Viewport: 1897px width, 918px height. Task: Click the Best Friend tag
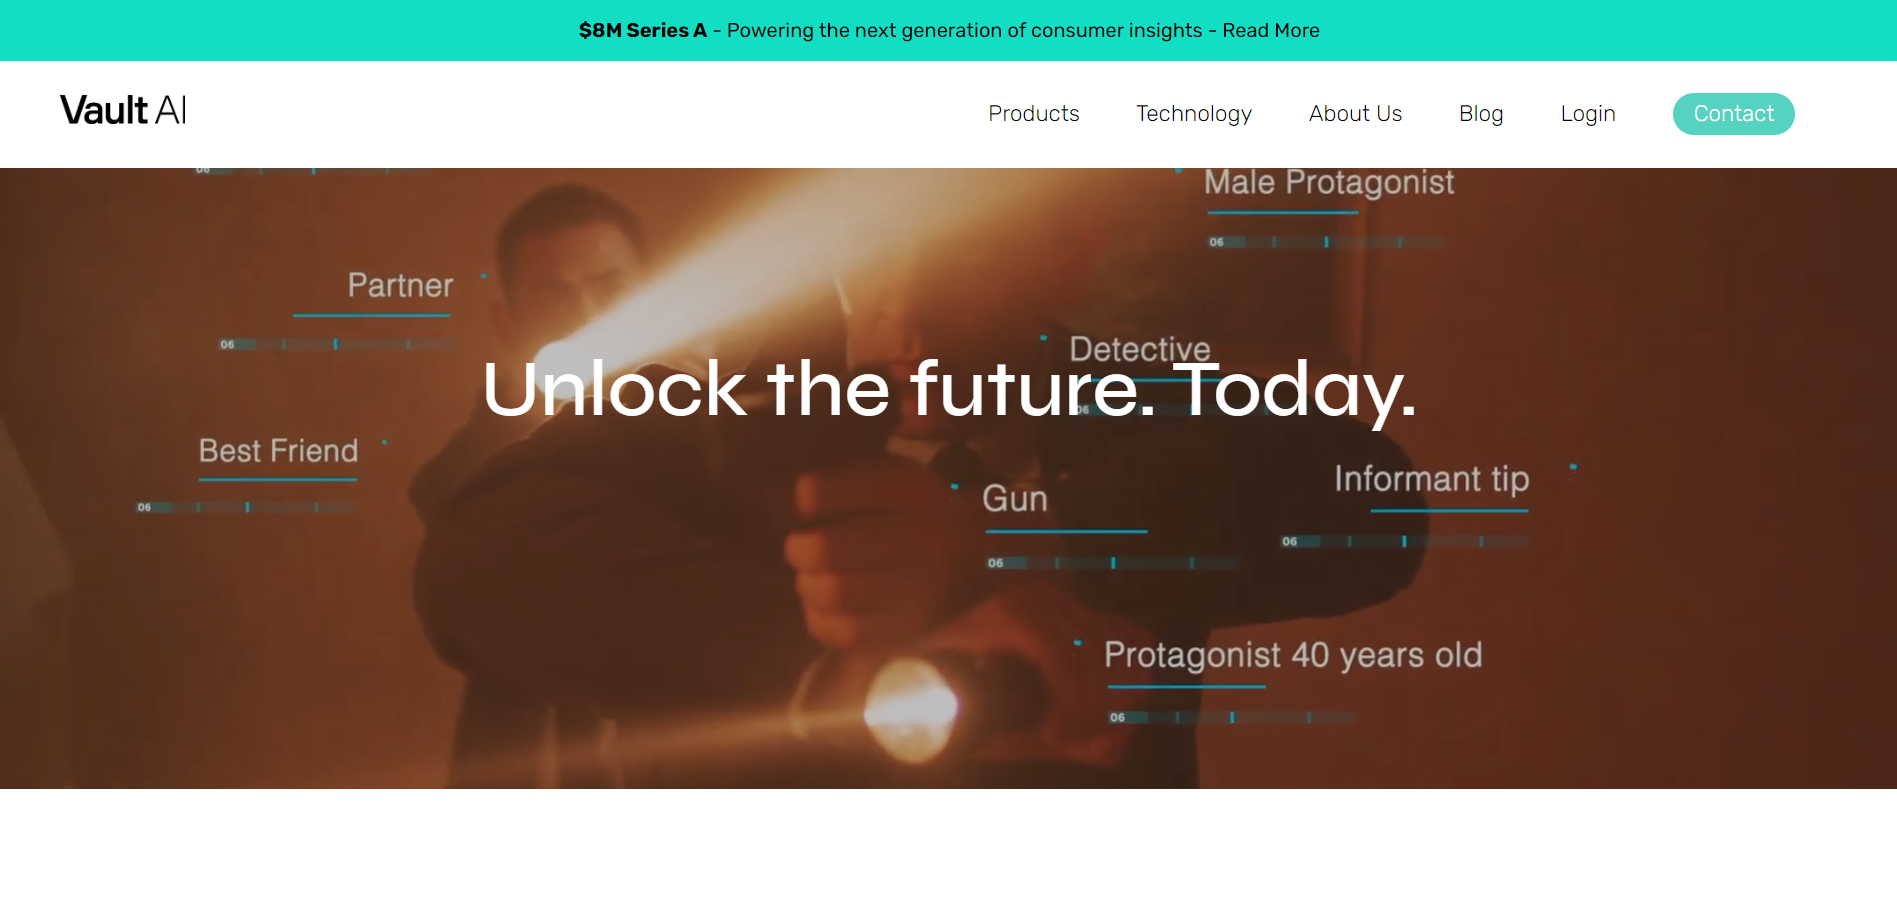point(278,451)
